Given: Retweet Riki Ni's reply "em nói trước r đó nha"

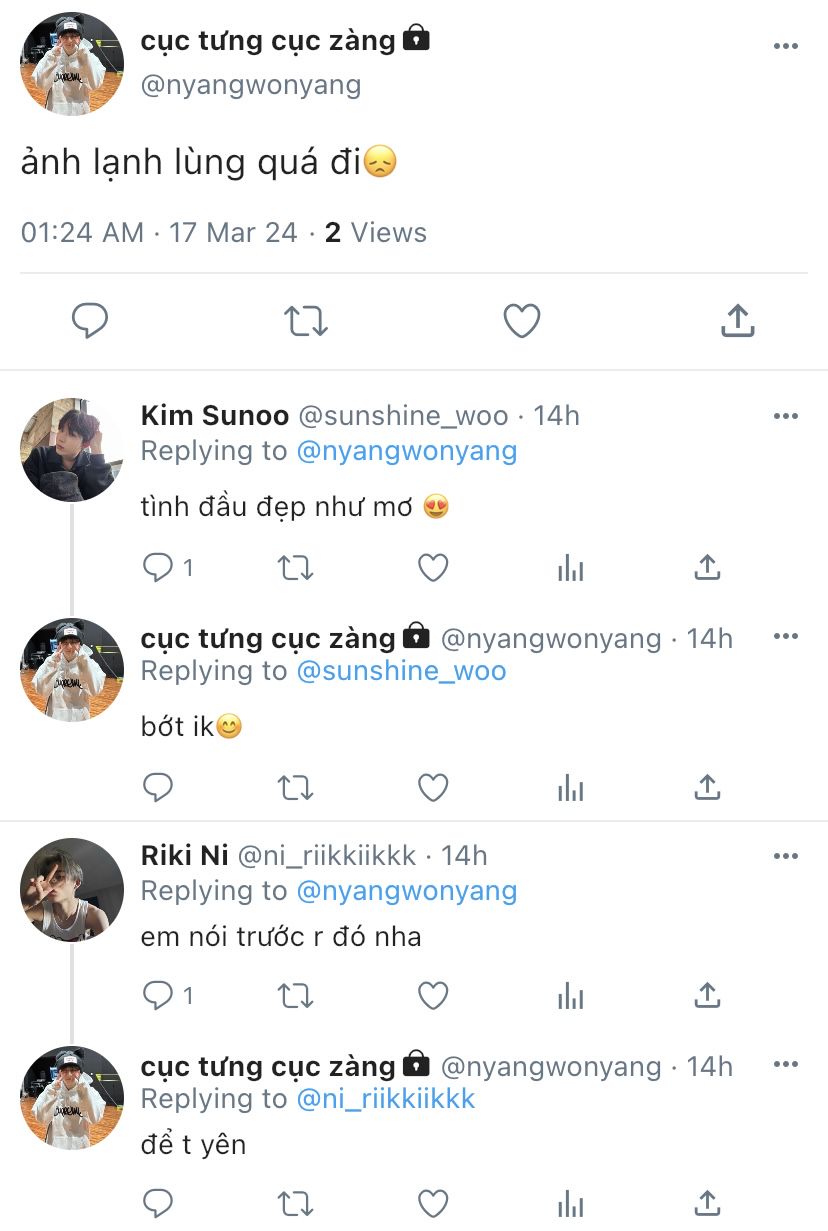Looking at the screenshot, I should (295, 996).
